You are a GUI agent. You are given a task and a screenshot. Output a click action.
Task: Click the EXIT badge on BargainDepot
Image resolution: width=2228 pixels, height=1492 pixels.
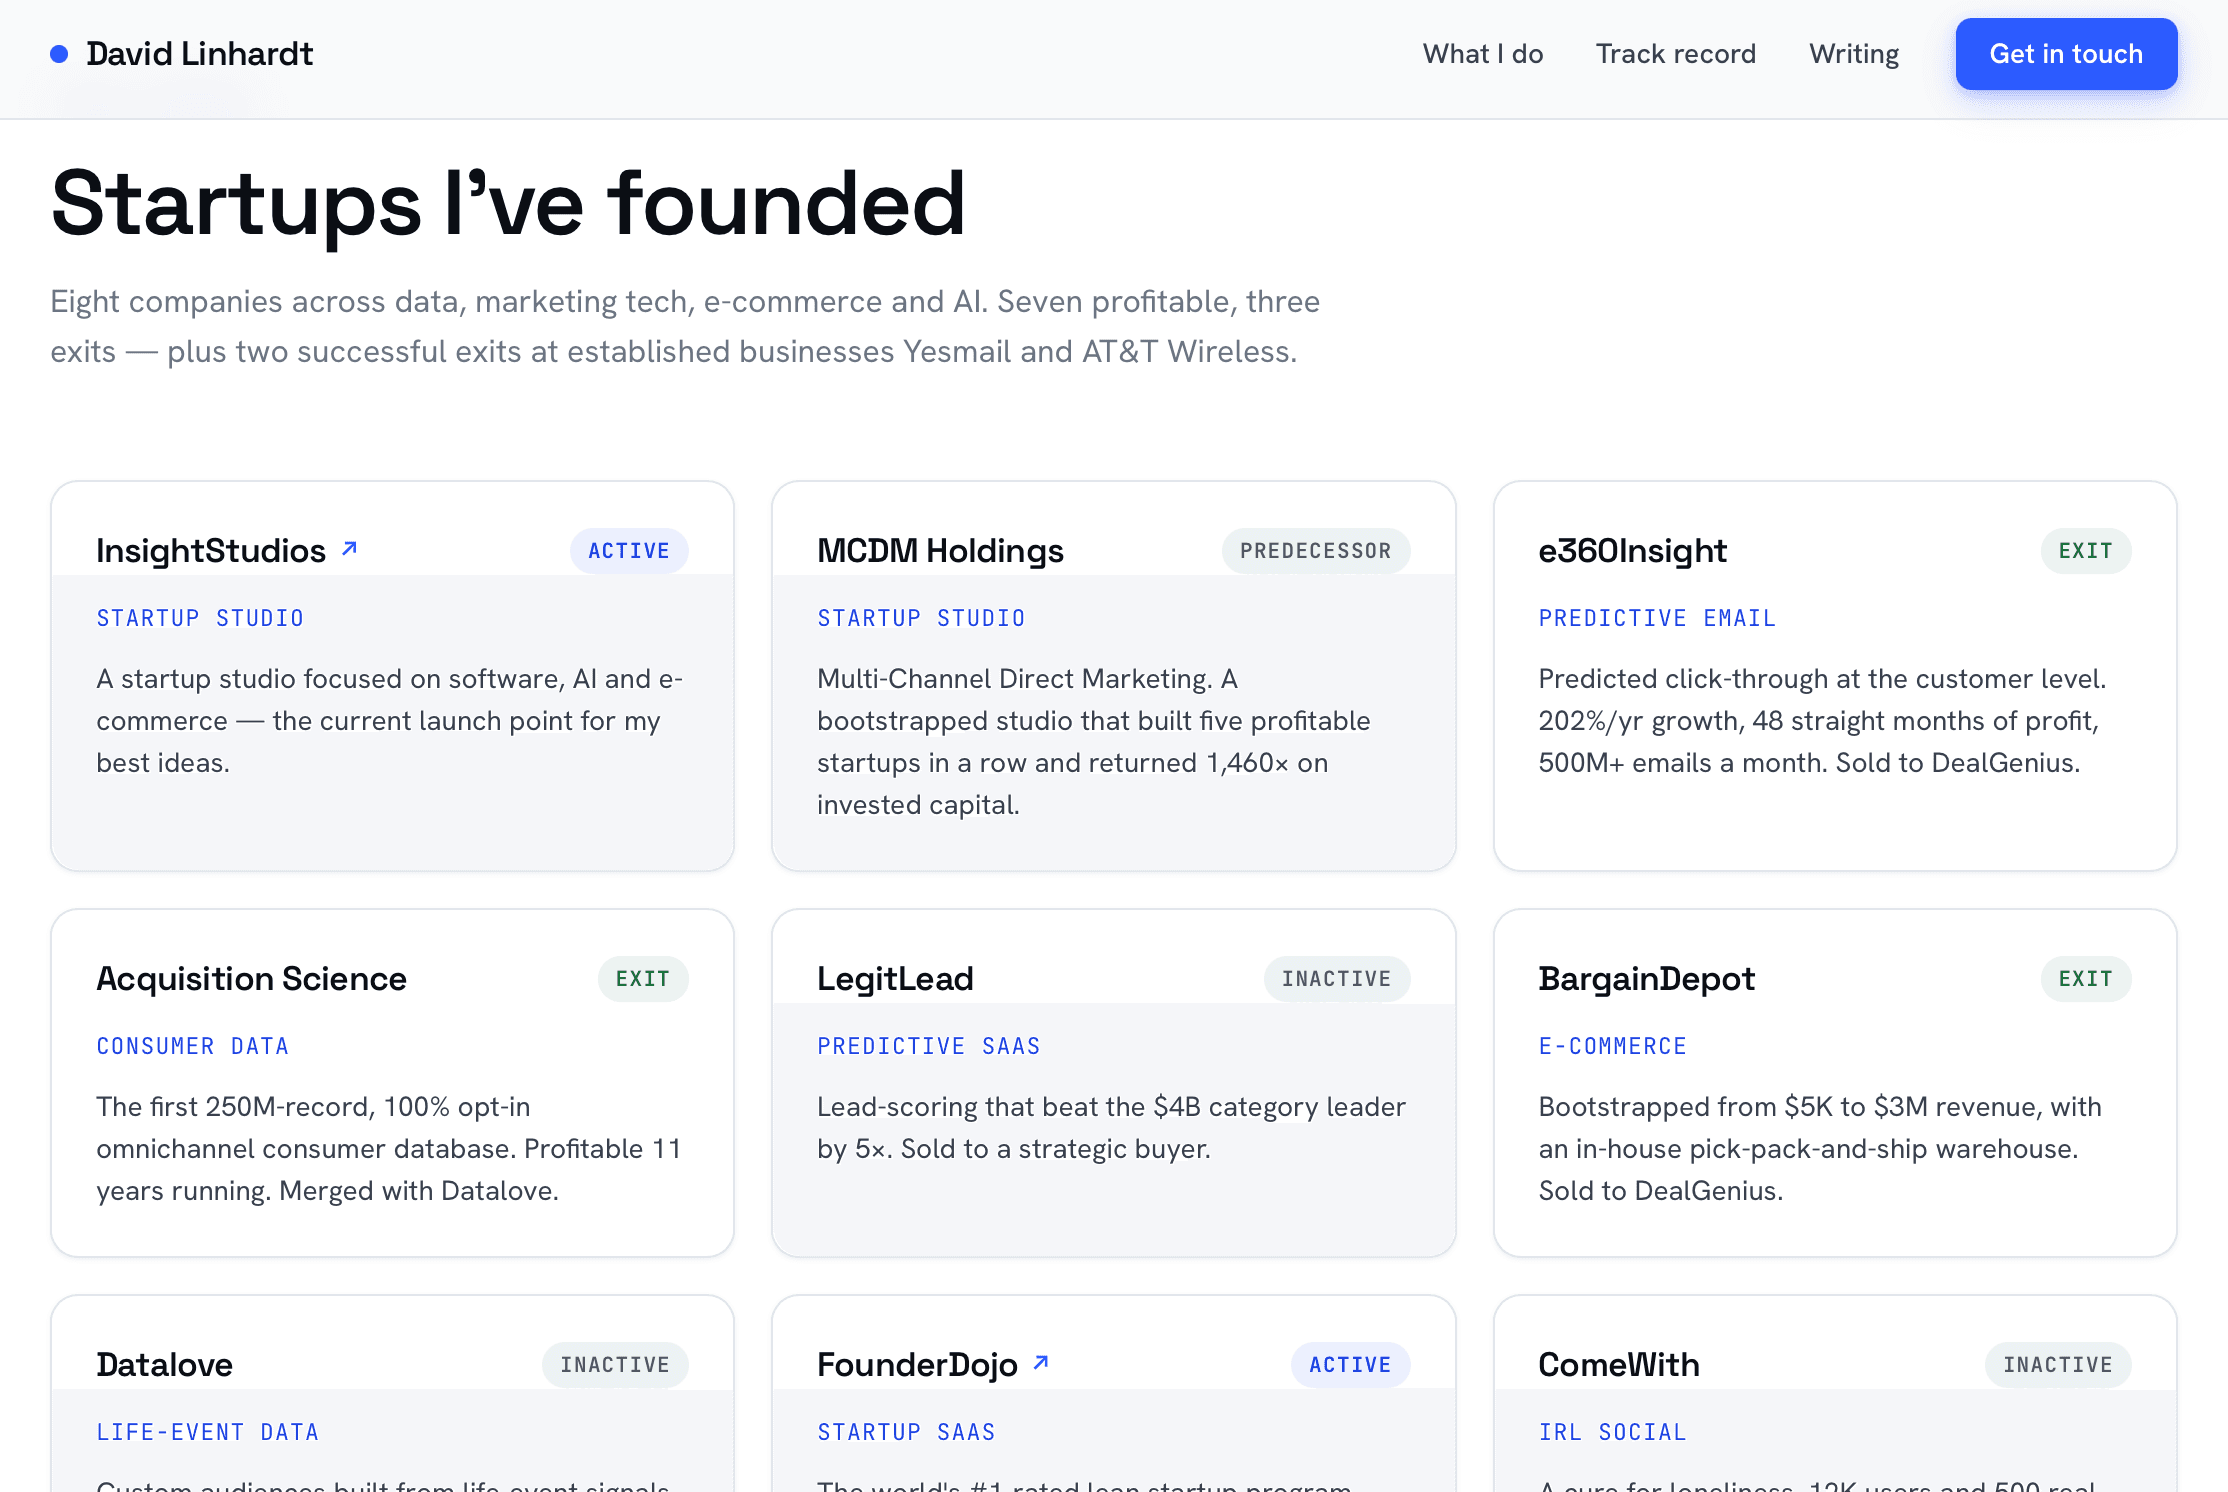(2086, 979)
